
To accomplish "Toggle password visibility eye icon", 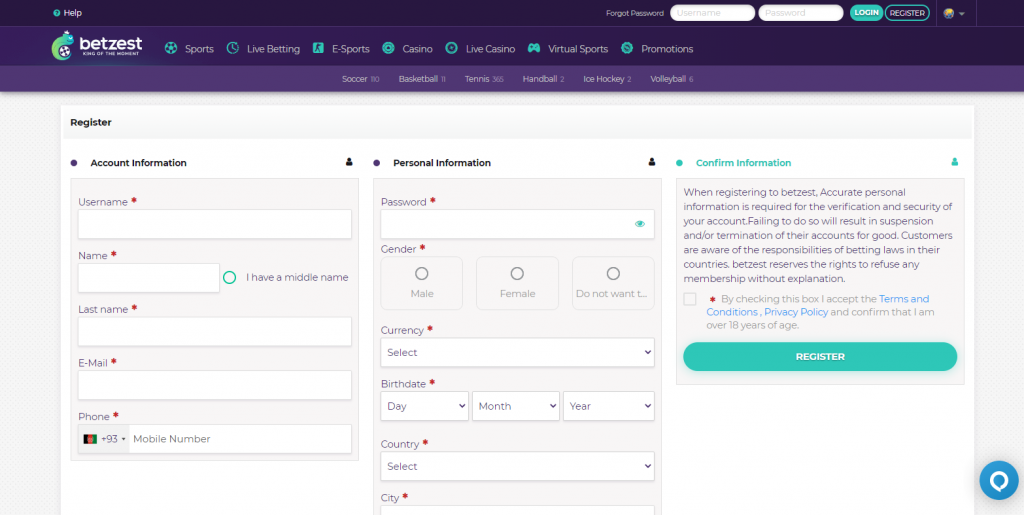I will point(639,224).
